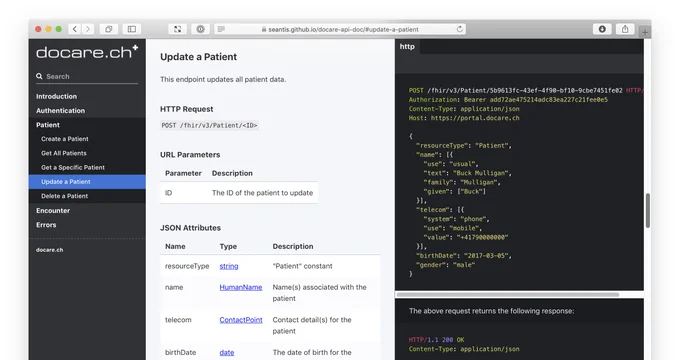Click the docare.ch logo

point(87,52)
